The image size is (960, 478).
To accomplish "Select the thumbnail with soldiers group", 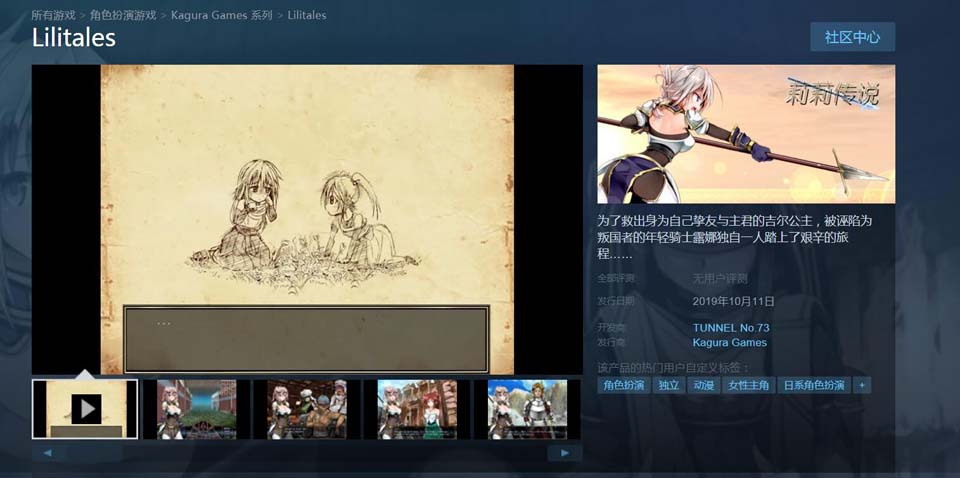I will pos(306,409).
